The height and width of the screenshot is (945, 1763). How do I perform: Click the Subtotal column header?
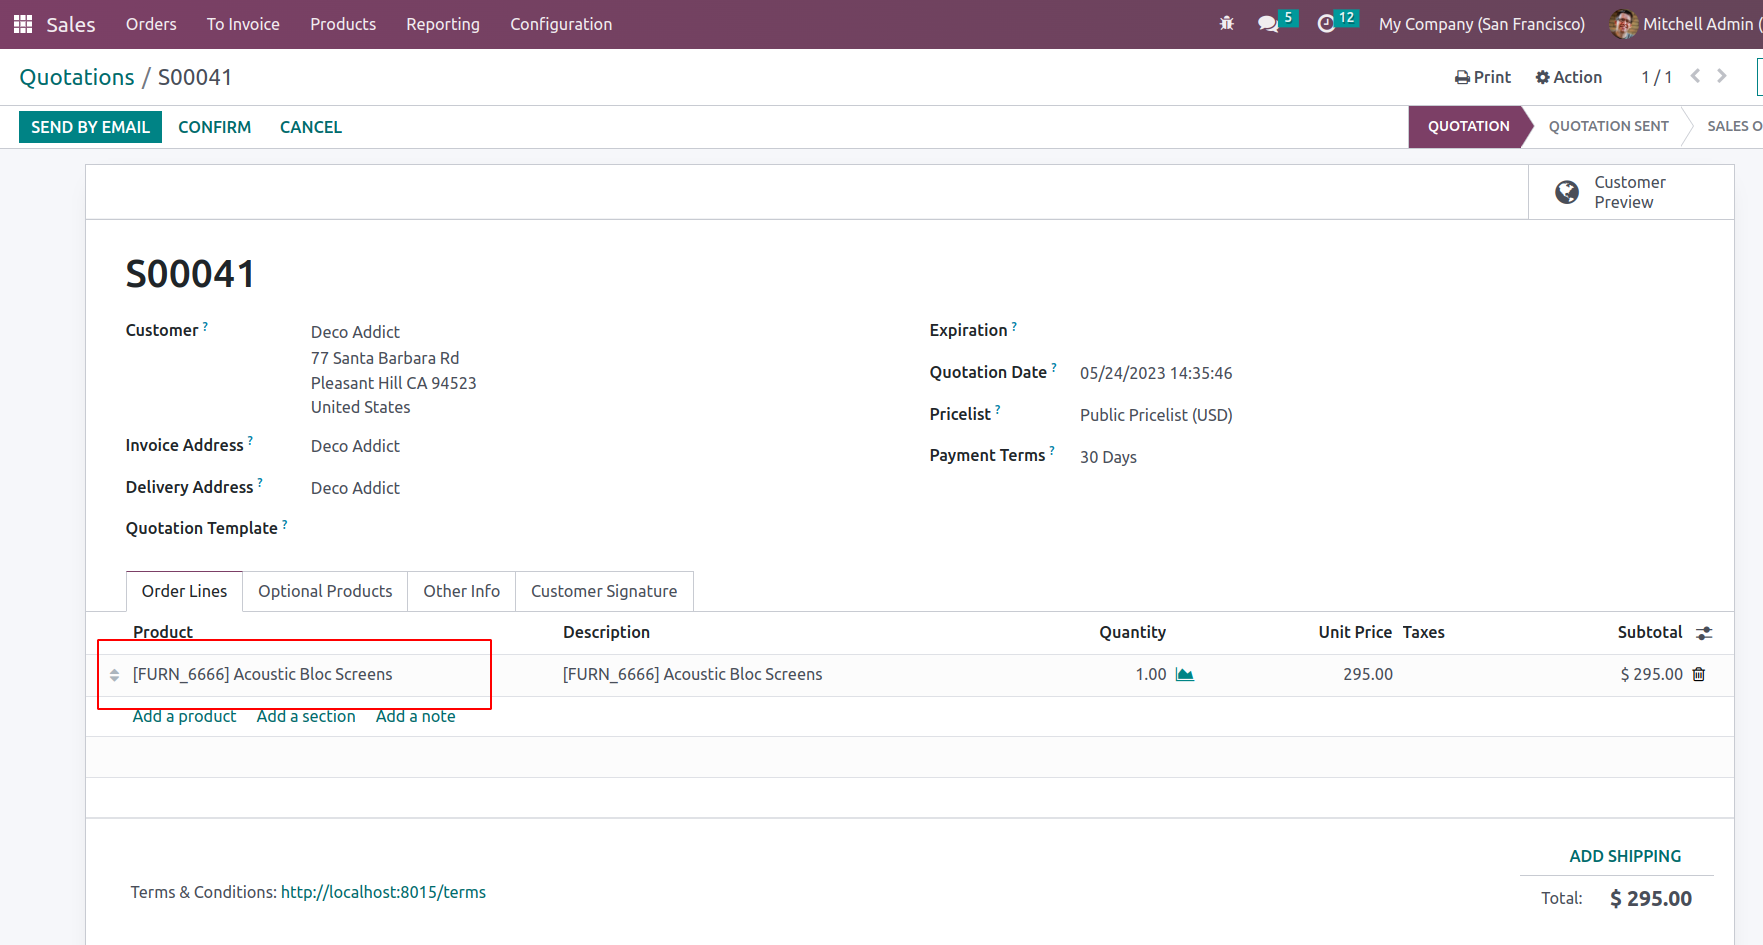1650,632
